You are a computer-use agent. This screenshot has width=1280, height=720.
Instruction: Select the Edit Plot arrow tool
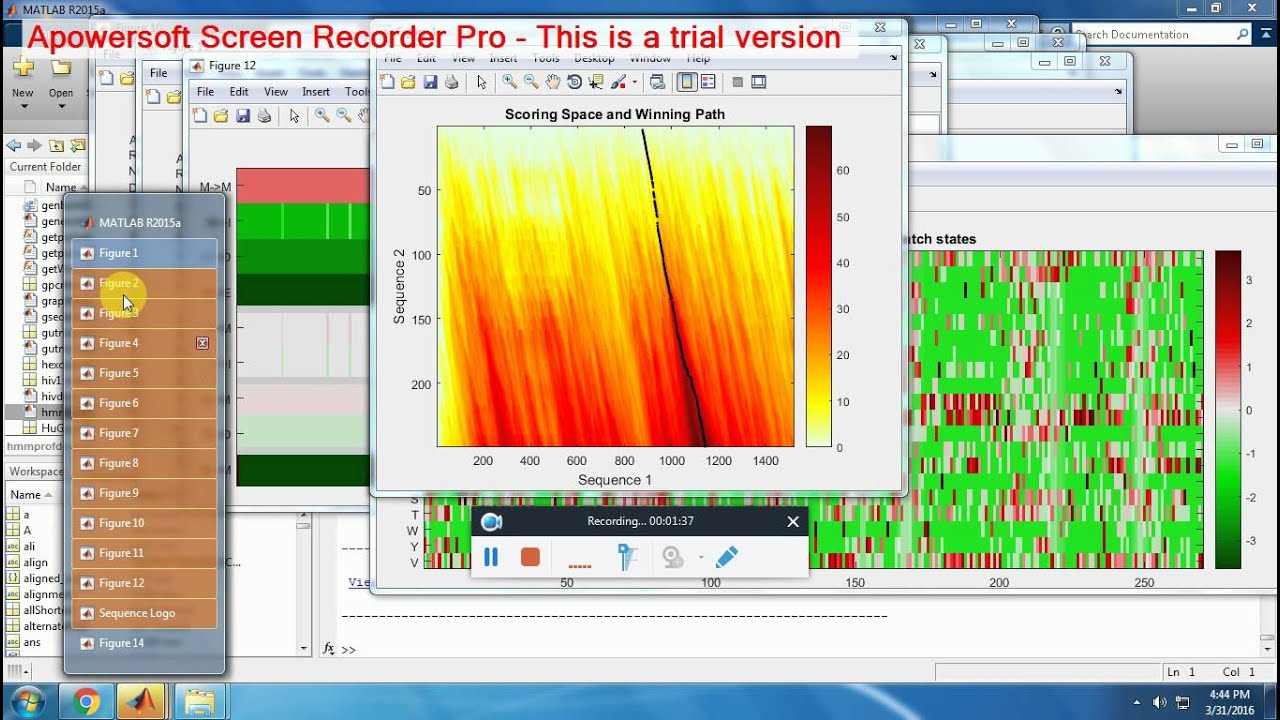coord(481,82)
